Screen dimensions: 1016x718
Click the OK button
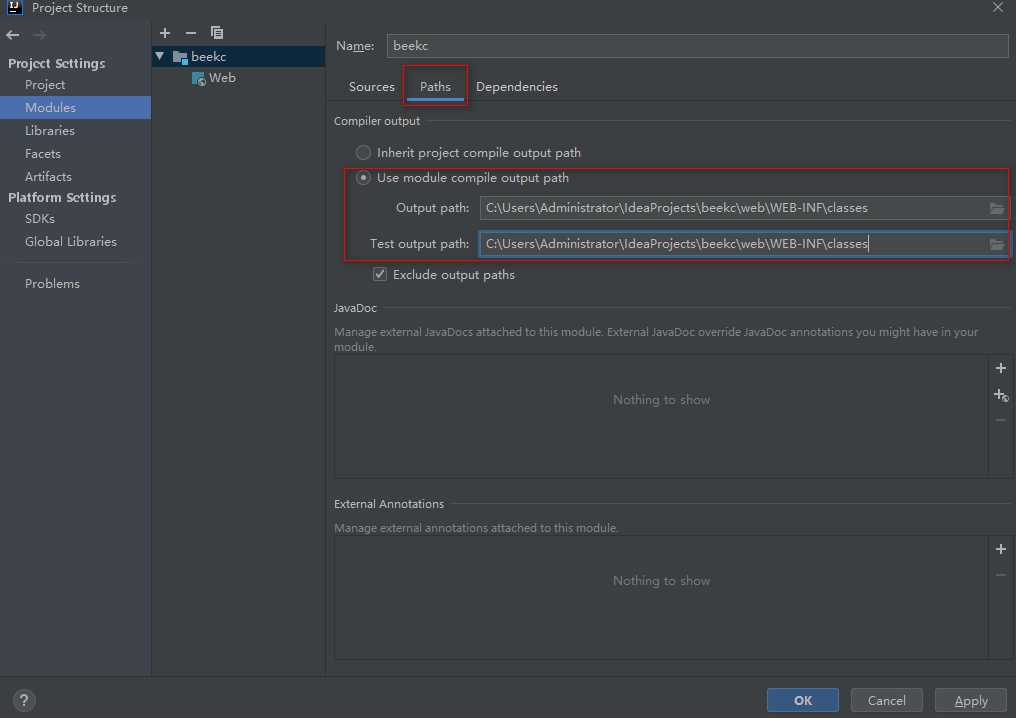coord(802,700)
